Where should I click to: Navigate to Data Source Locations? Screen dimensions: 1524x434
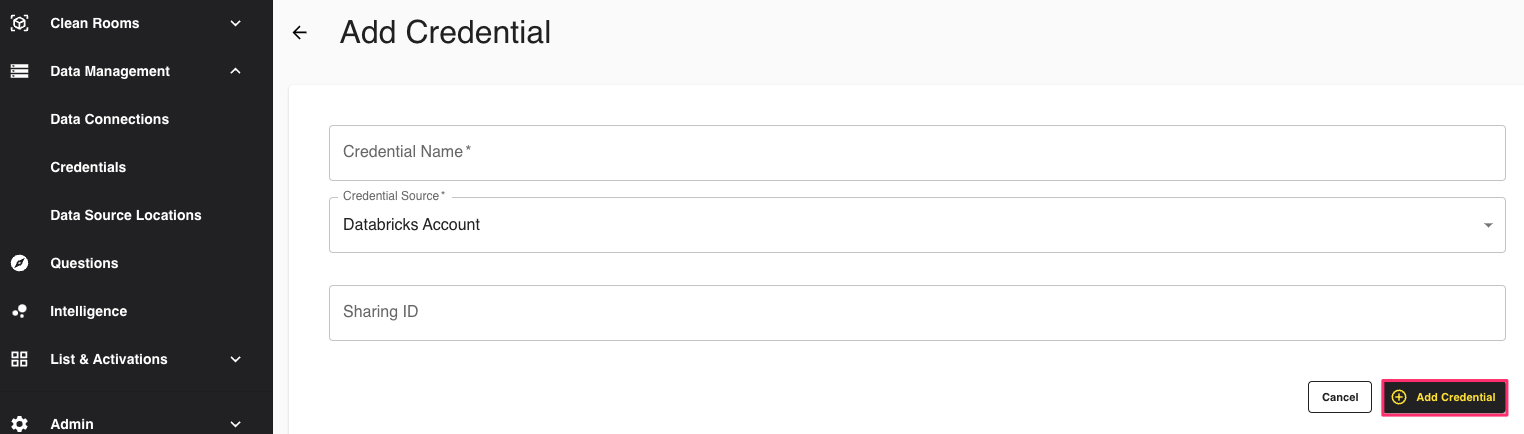coord(126,215)
